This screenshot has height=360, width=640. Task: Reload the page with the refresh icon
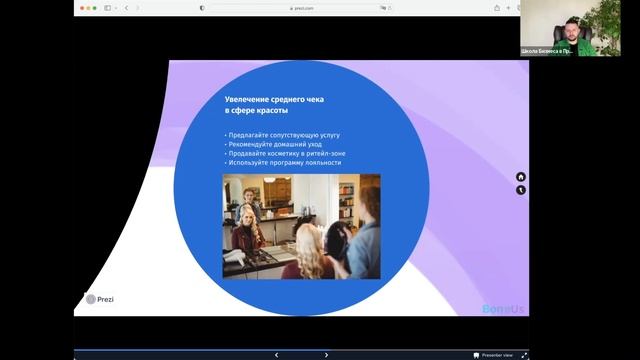(x=390, y=8)
